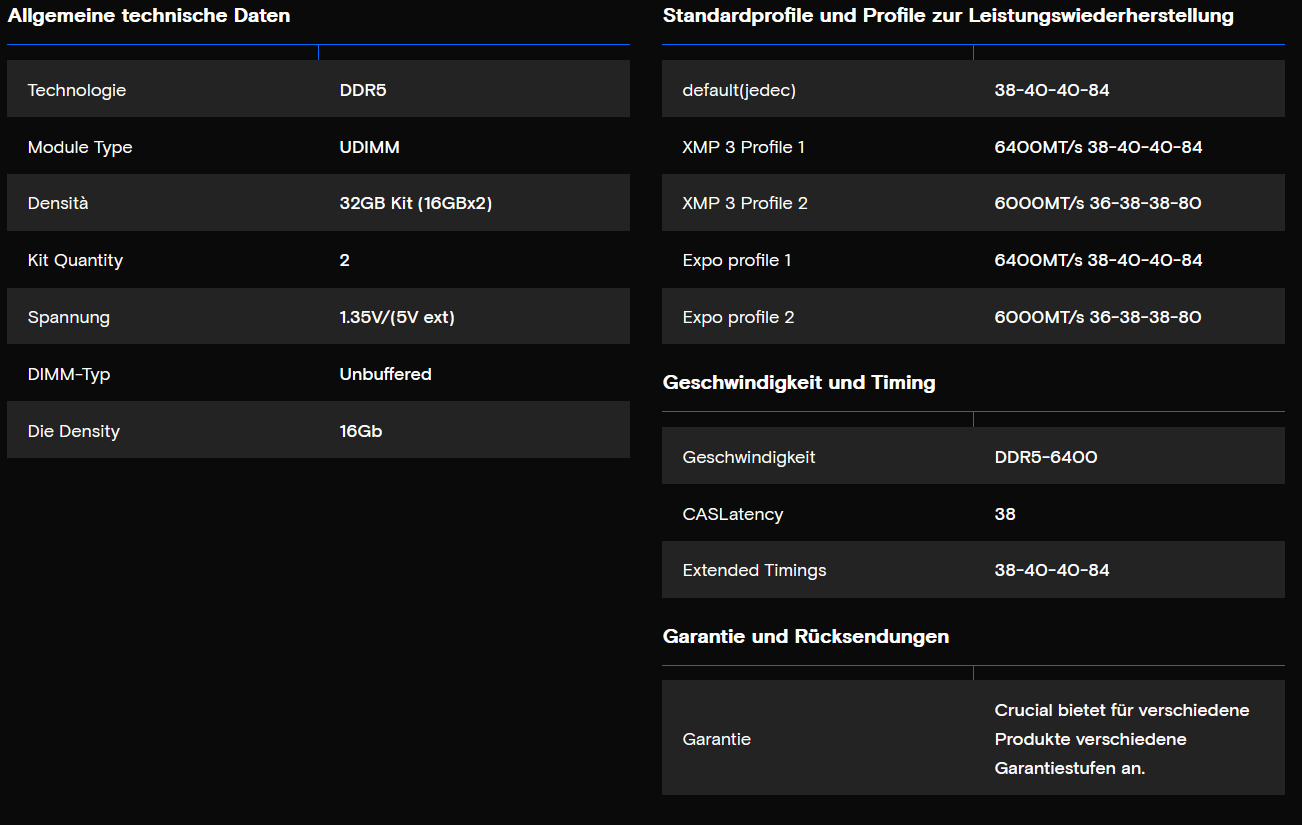Click the 'Allgemeine technische Daten' heading

click(x=149, y=16)
